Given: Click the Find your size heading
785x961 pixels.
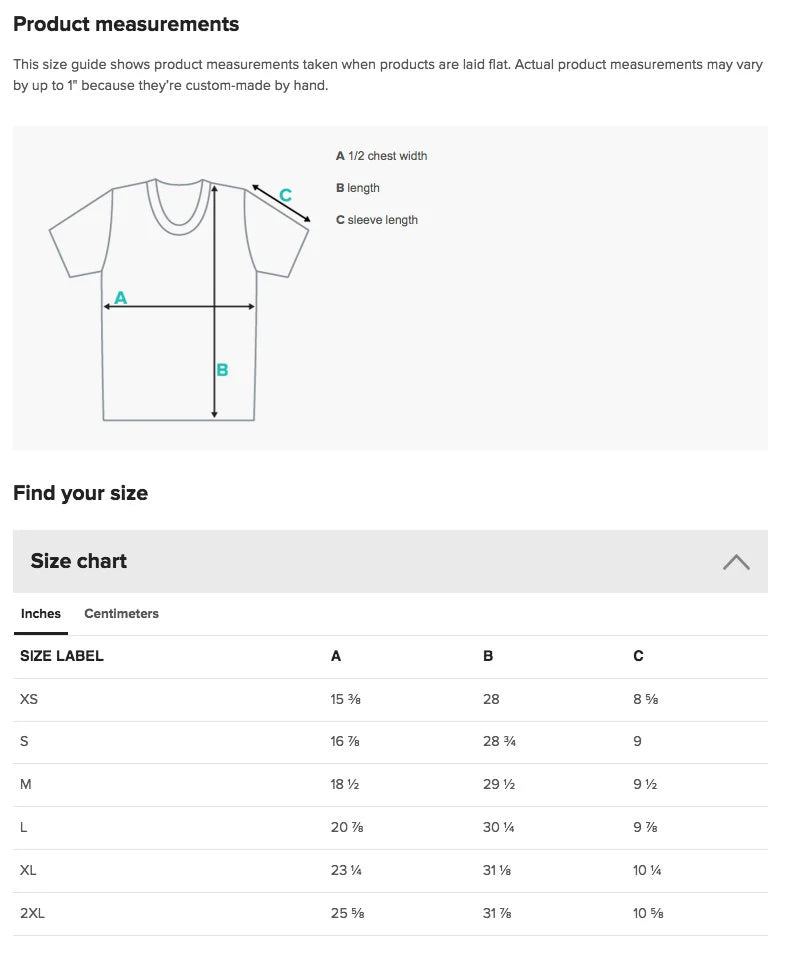Looking at the screenshot, I should tap(80, 492).
